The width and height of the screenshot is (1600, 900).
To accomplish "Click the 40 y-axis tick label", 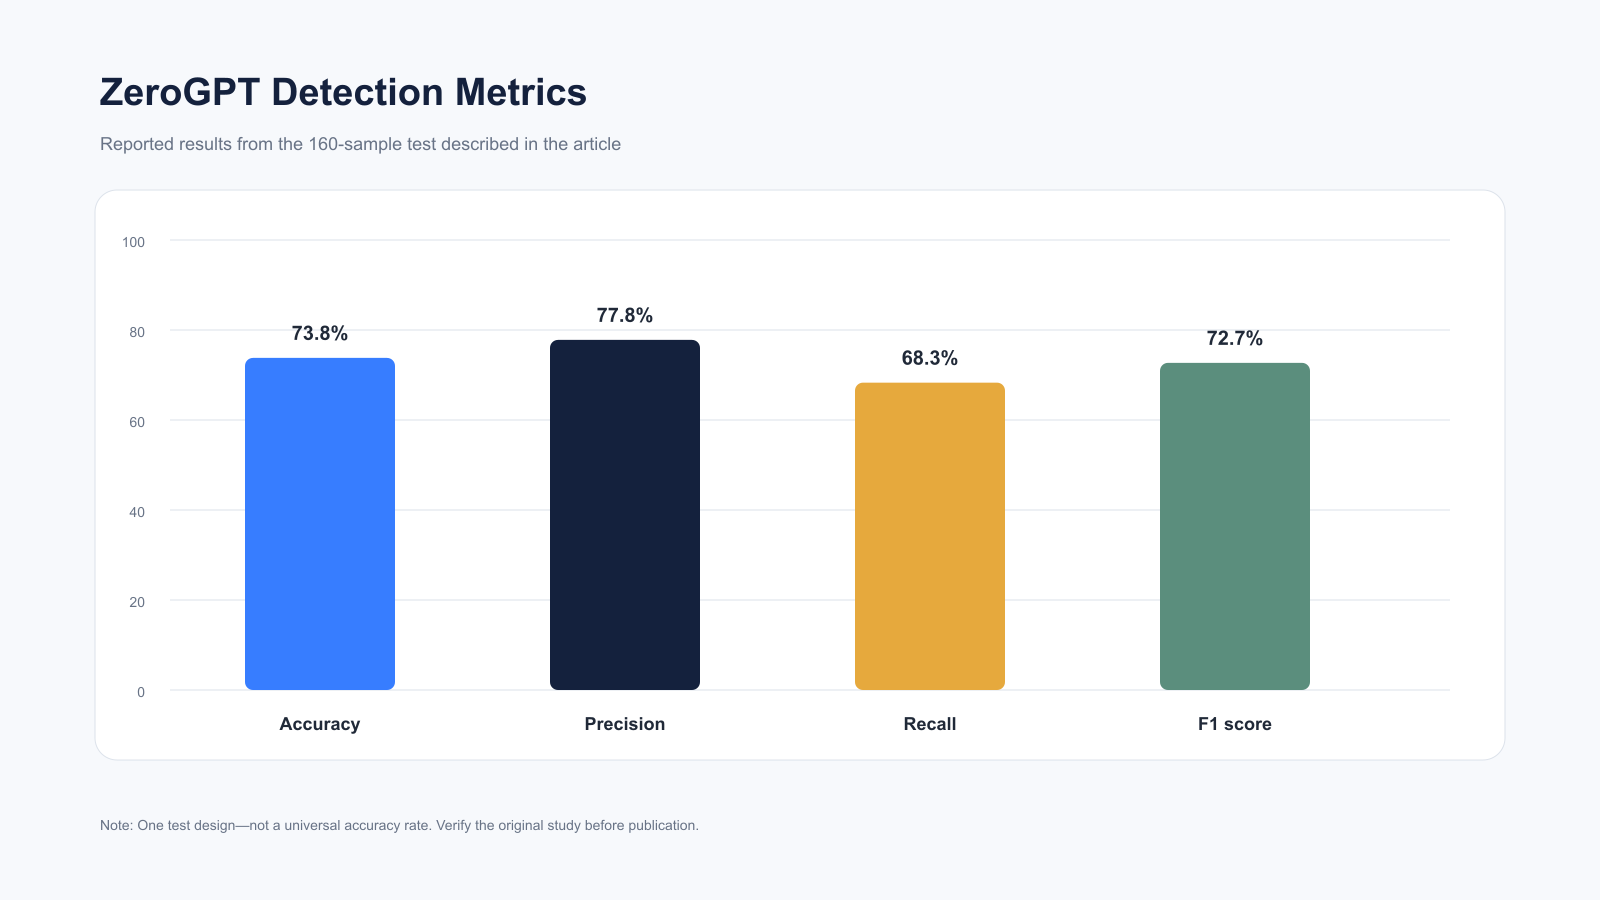I will coord(137,512).
